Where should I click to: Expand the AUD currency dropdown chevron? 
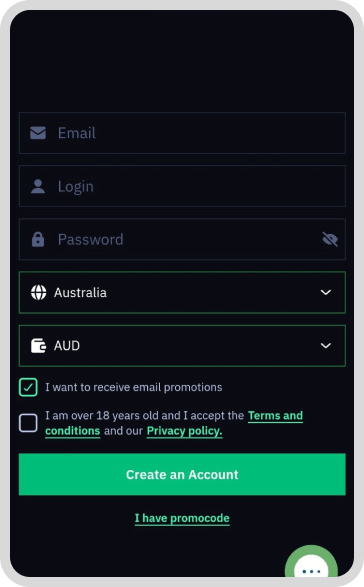click(x=326, y=346)
